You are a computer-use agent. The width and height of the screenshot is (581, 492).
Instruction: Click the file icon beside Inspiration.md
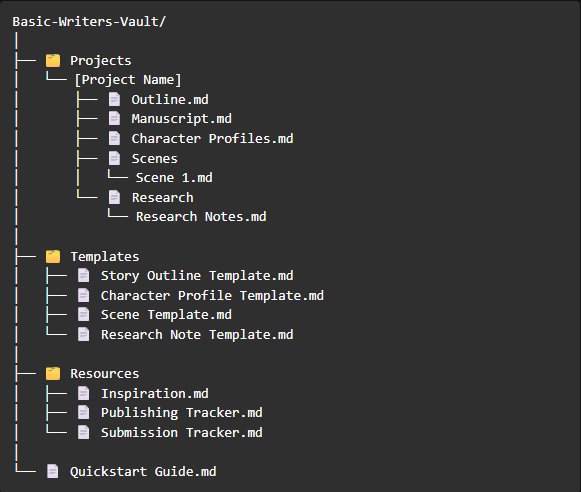[83, 393]
